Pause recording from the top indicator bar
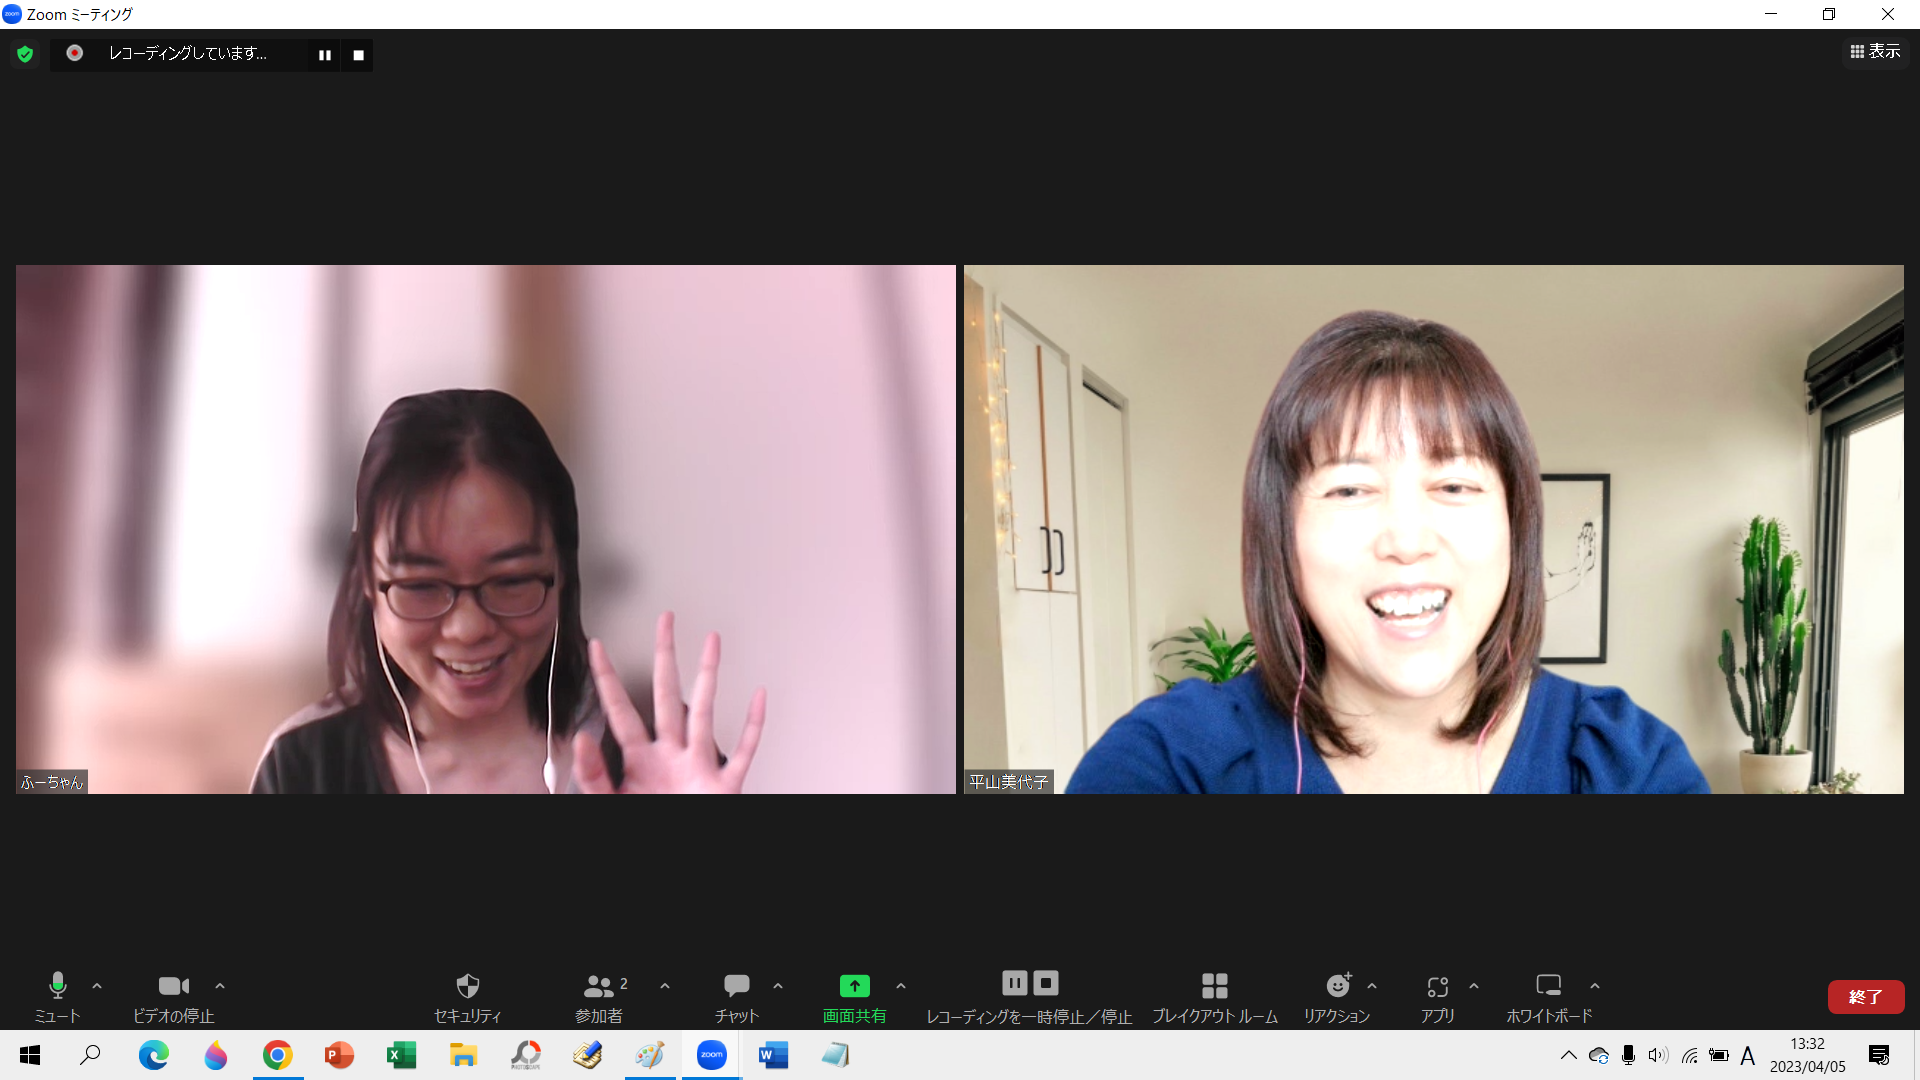 coord(325,55)
